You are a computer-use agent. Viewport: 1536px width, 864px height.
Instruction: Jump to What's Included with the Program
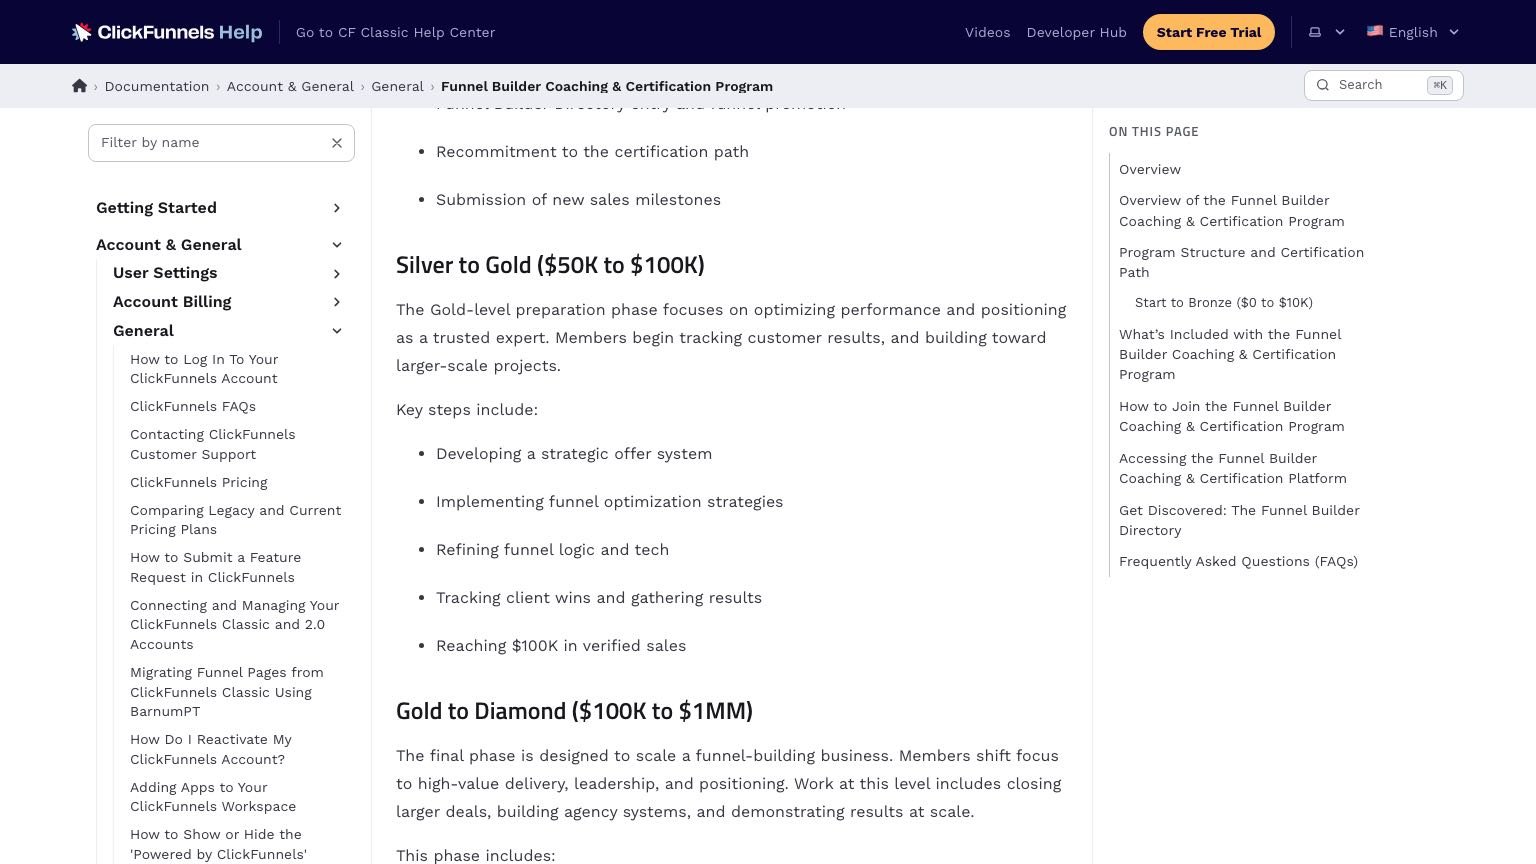point(1230,355)
